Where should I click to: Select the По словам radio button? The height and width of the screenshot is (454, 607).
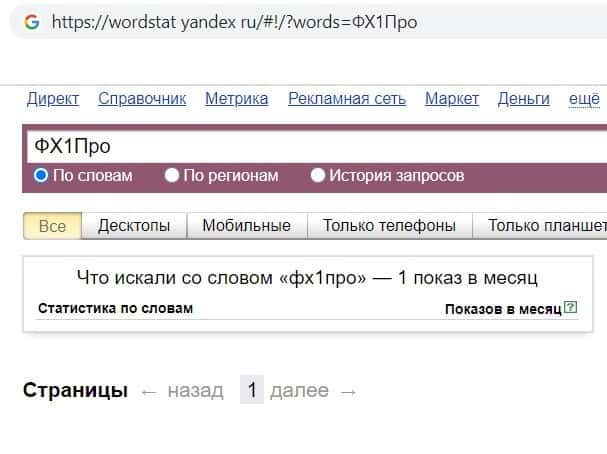[x=41, y=175]
